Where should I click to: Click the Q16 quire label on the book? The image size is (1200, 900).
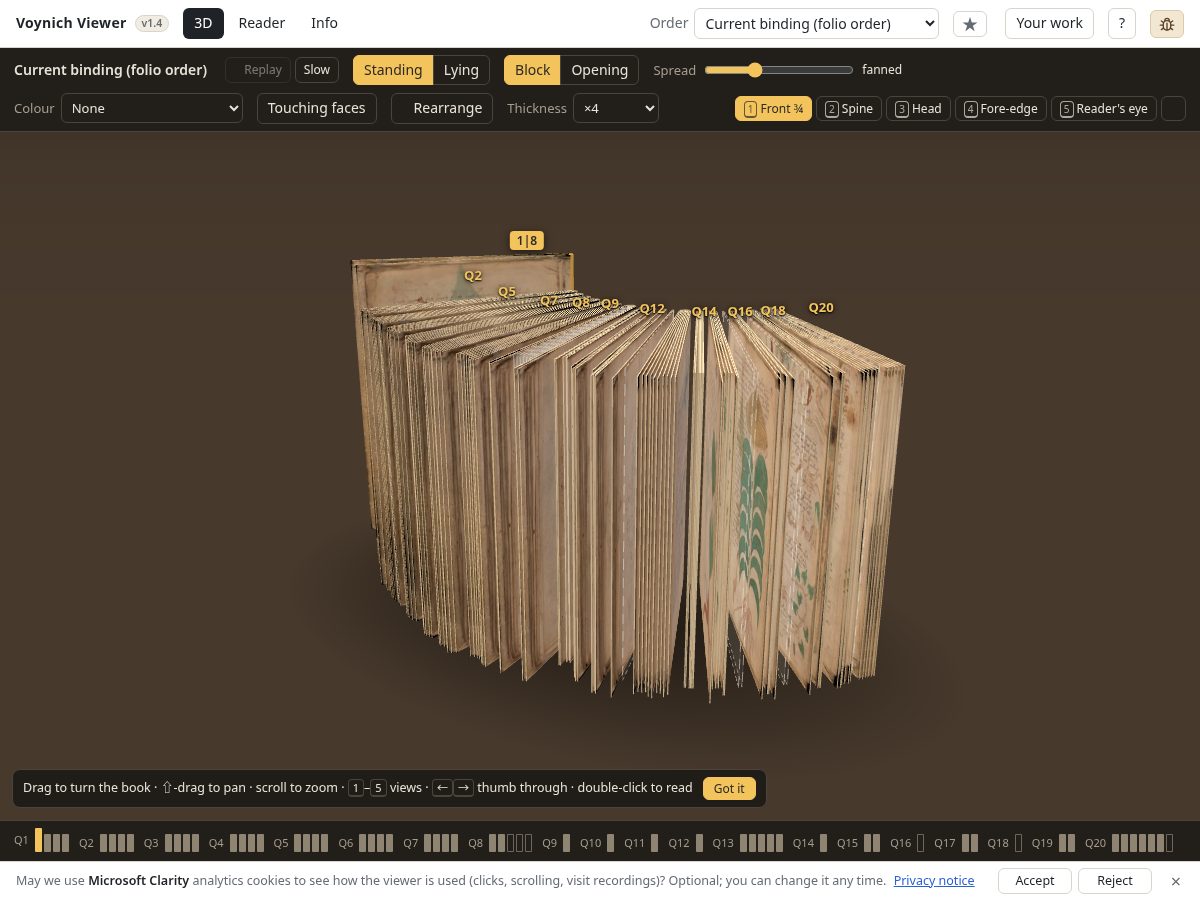point(740,312)
